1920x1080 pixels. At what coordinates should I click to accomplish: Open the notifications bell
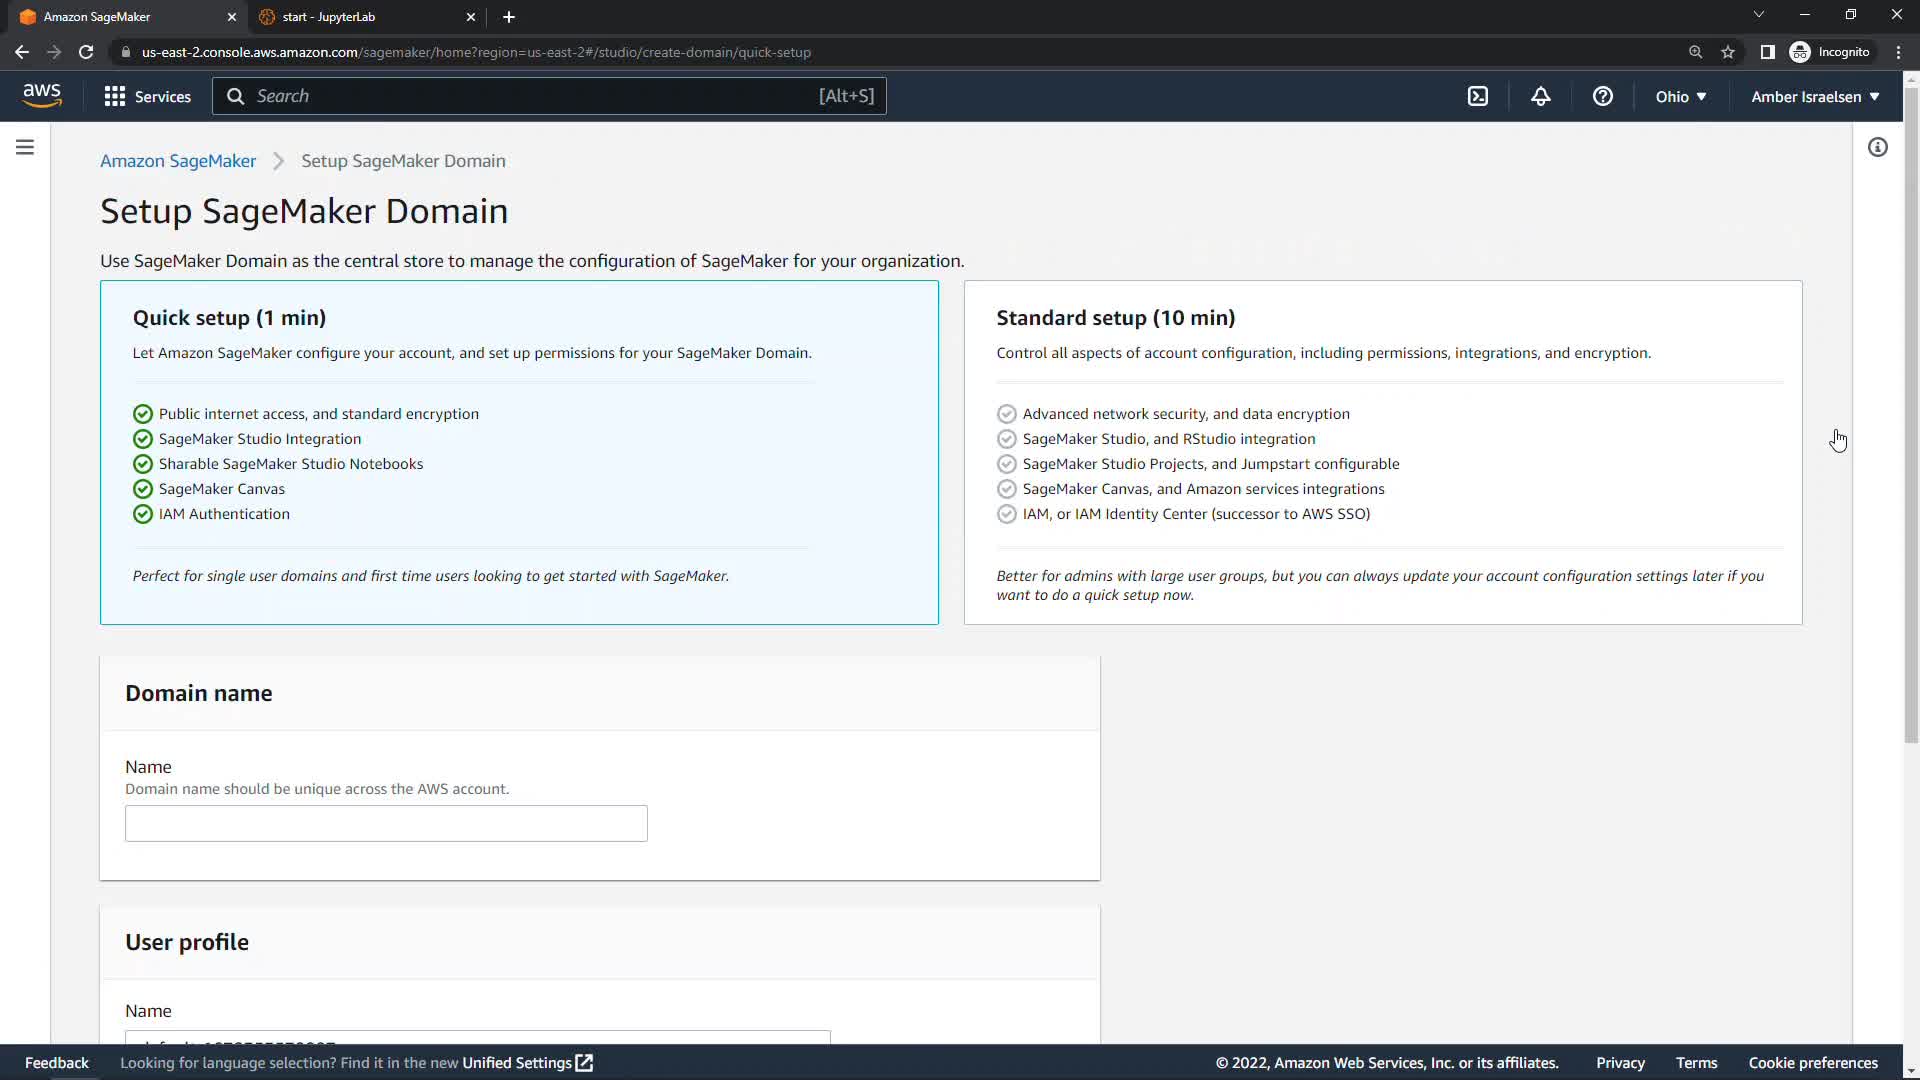[x=1540, y=96]
